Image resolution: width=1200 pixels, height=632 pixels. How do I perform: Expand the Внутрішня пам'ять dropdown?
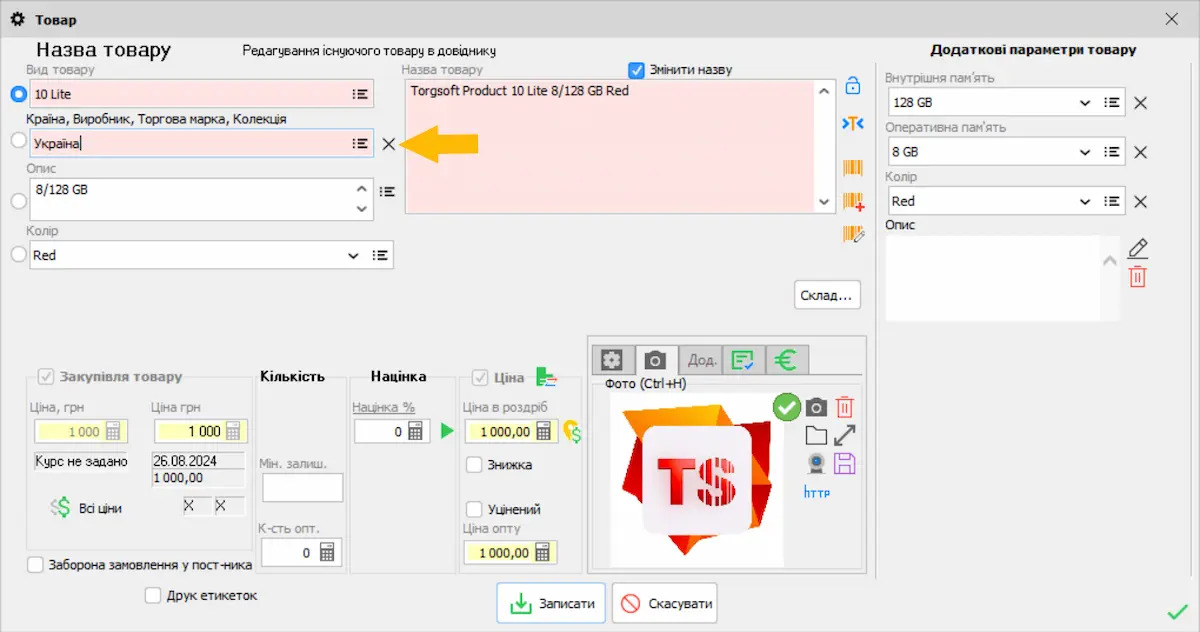pos(1085,102)
